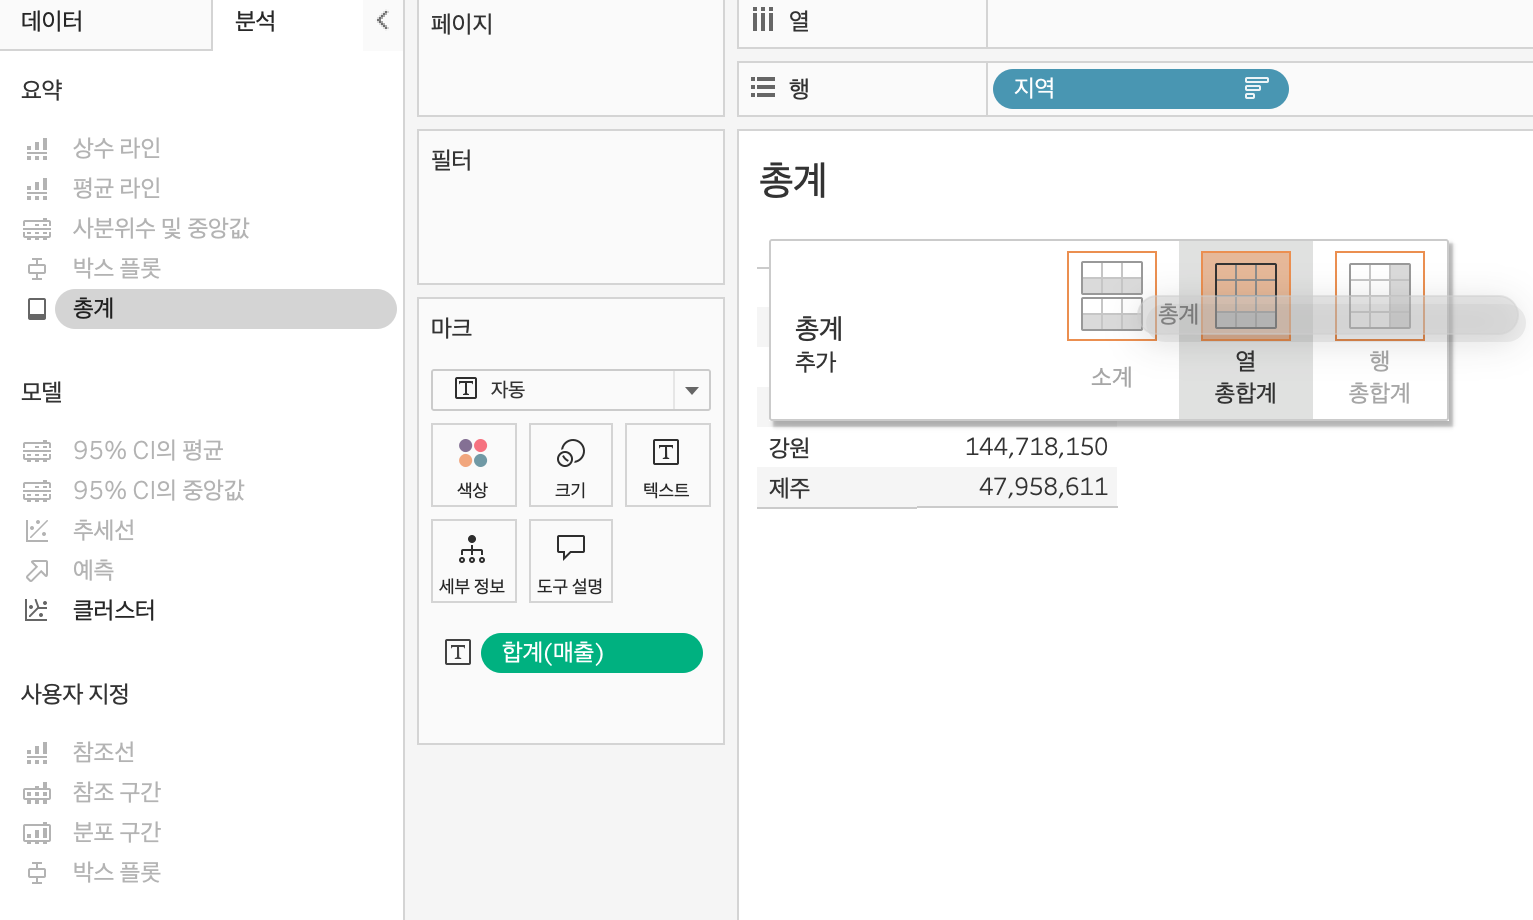Open the 도구 설명 tooltip button
Screen dimensions: 1533x920
click(x=570, y=561)
